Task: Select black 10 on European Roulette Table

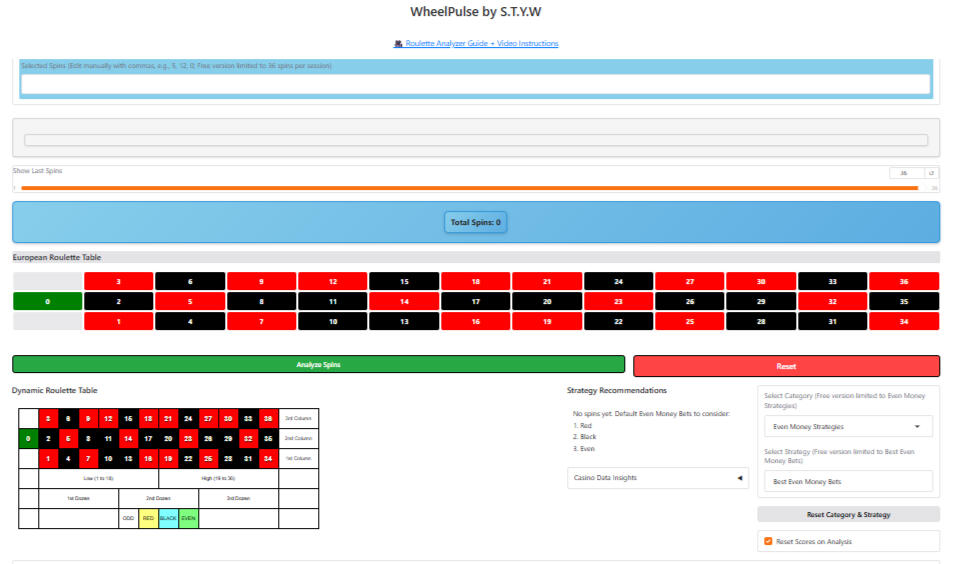Action: click(333, 321)
